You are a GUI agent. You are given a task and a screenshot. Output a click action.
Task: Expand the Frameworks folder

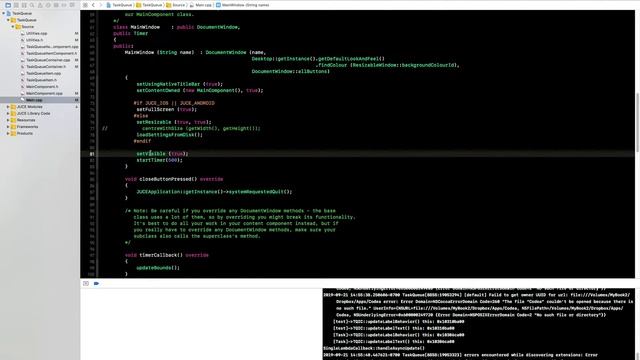click(8, 127)
